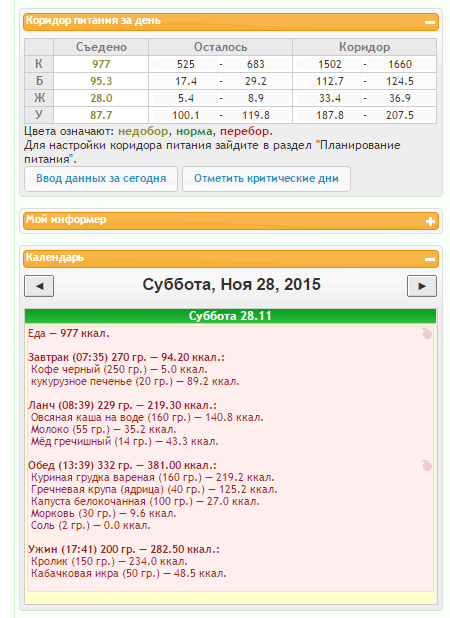Screen dimensions: 450x618
Task: Click corridor protein value 124.5
Action: tap(400, 81)
